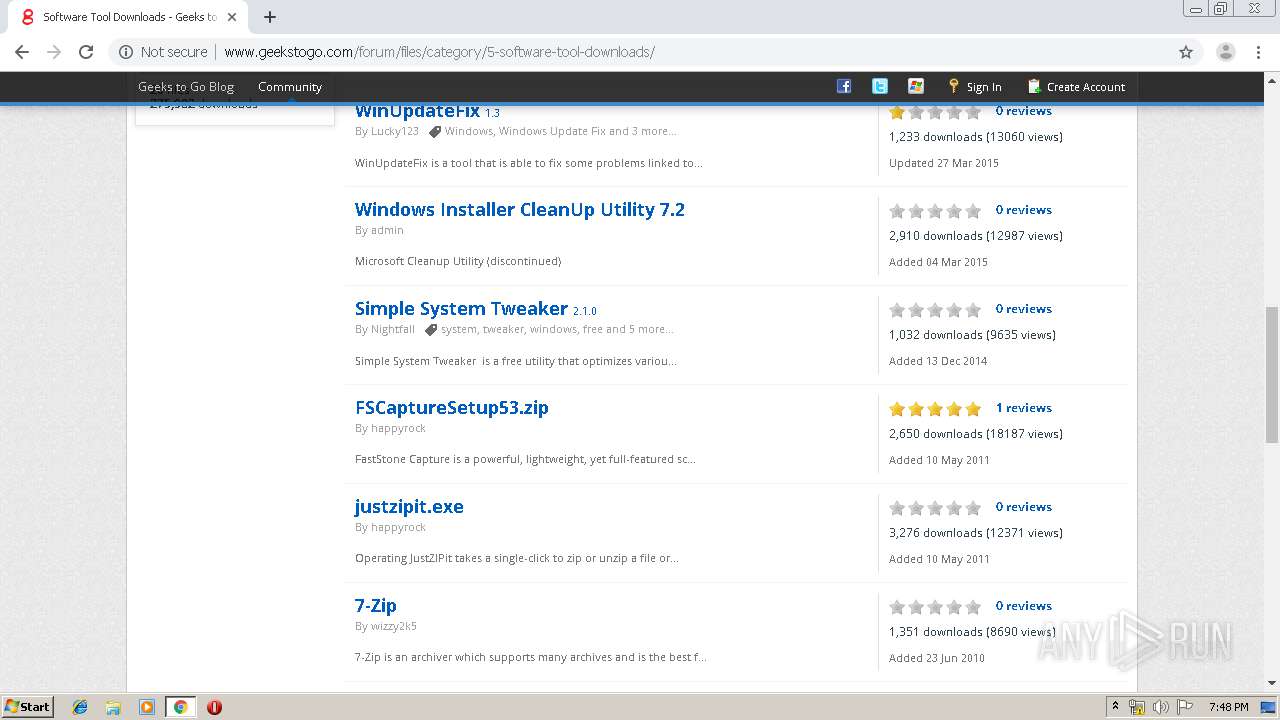Click the browser back arrow
The image size is (1280, 720).
pyautogui.click(x=22, y=52)
